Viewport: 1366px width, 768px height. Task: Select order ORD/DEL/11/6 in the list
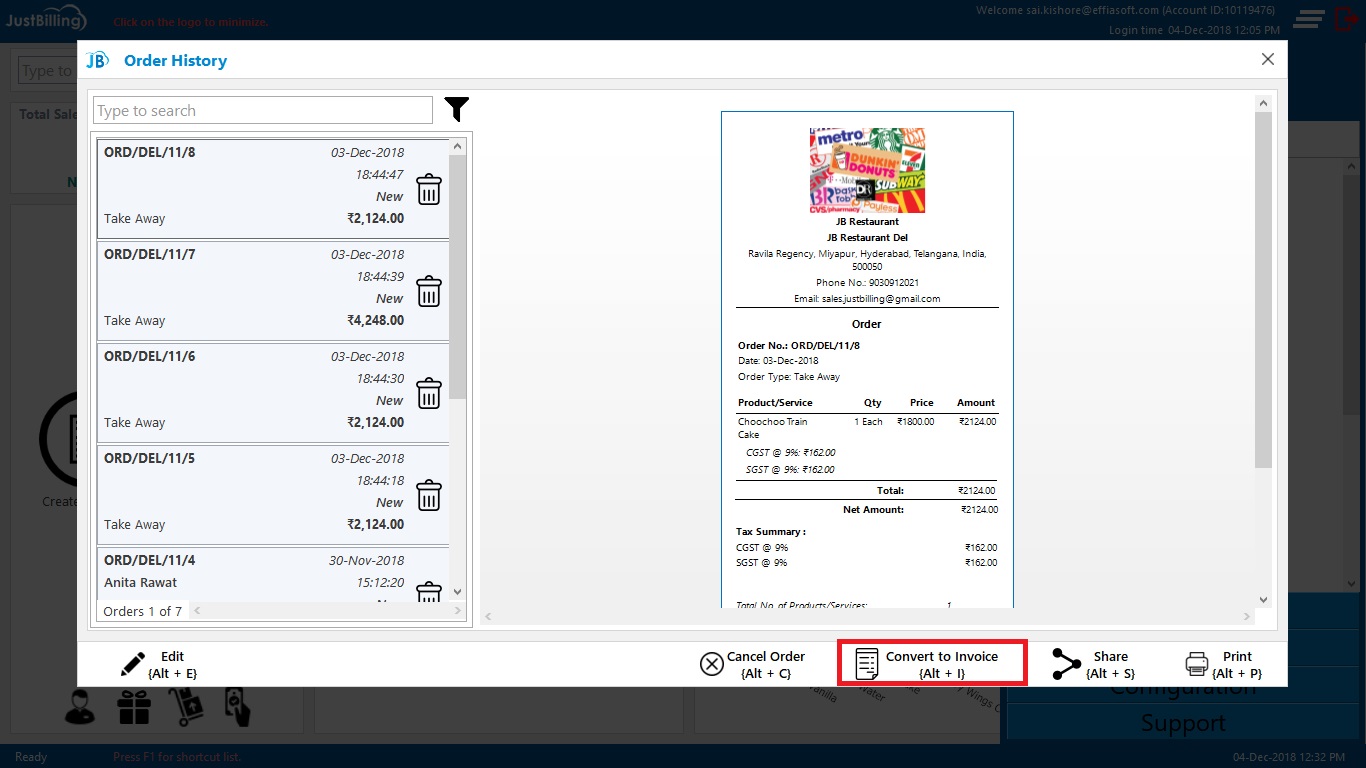[x=273, y=393]
